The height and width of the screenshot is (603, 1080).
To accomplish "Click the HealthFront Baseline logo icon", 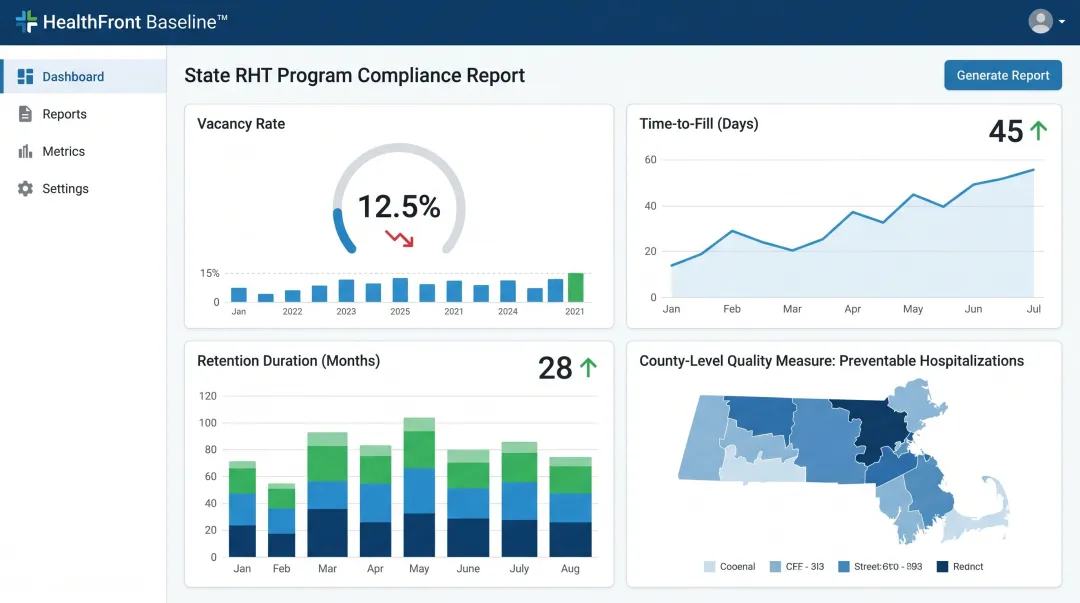I will tap(28, 20).
